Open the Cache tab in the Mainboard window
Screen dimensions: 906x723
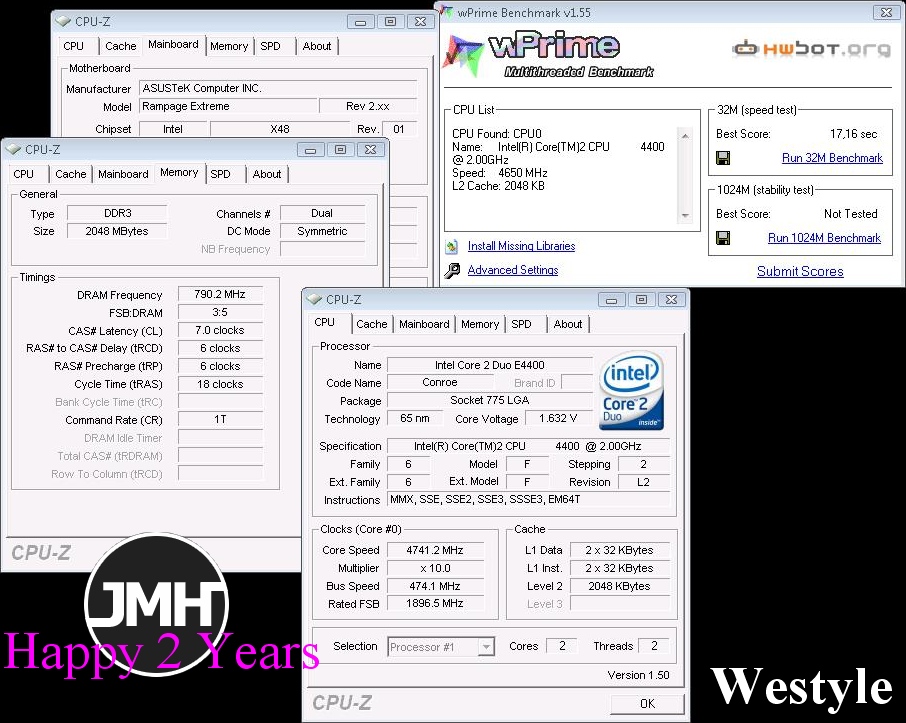click(x=121, y=46)
